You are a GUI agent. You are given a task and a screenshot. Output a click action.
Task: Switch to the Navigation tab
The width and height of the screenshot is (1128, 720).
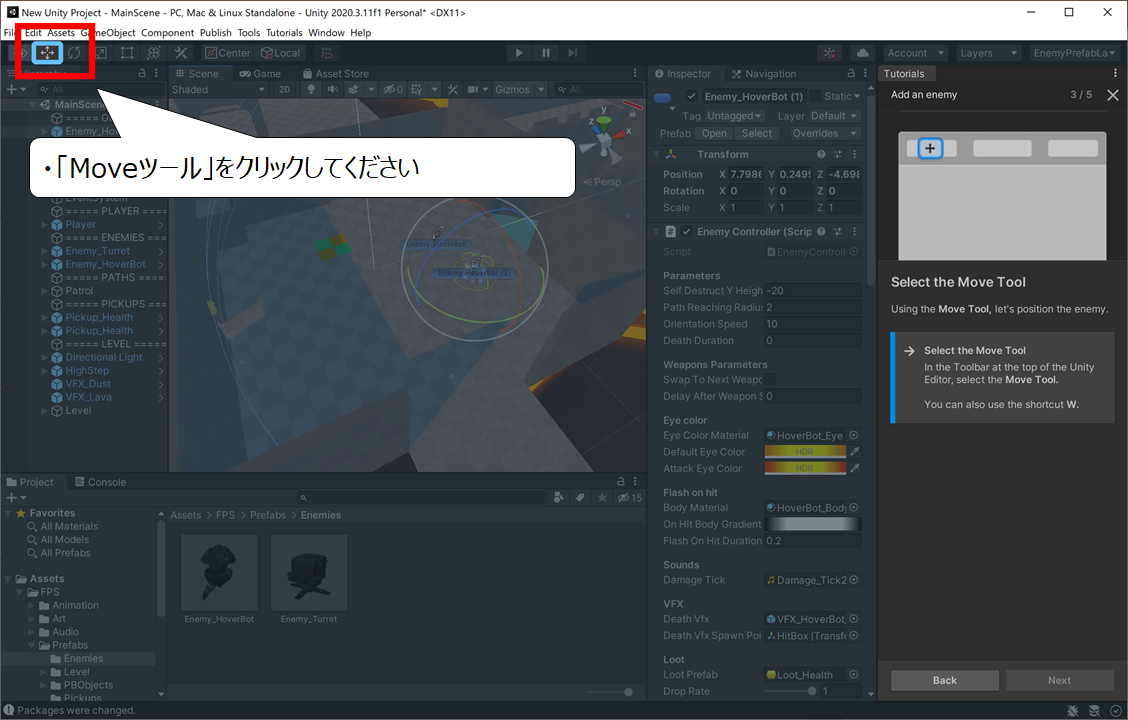(x=764, y=73)
